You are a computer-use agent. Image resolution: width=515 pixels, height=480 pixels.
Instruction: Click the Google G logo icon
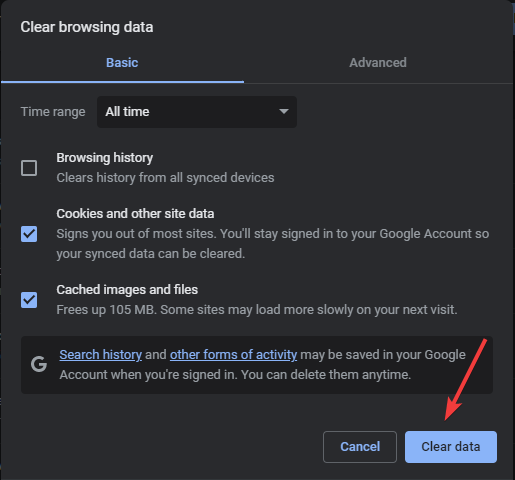point(39,364)
